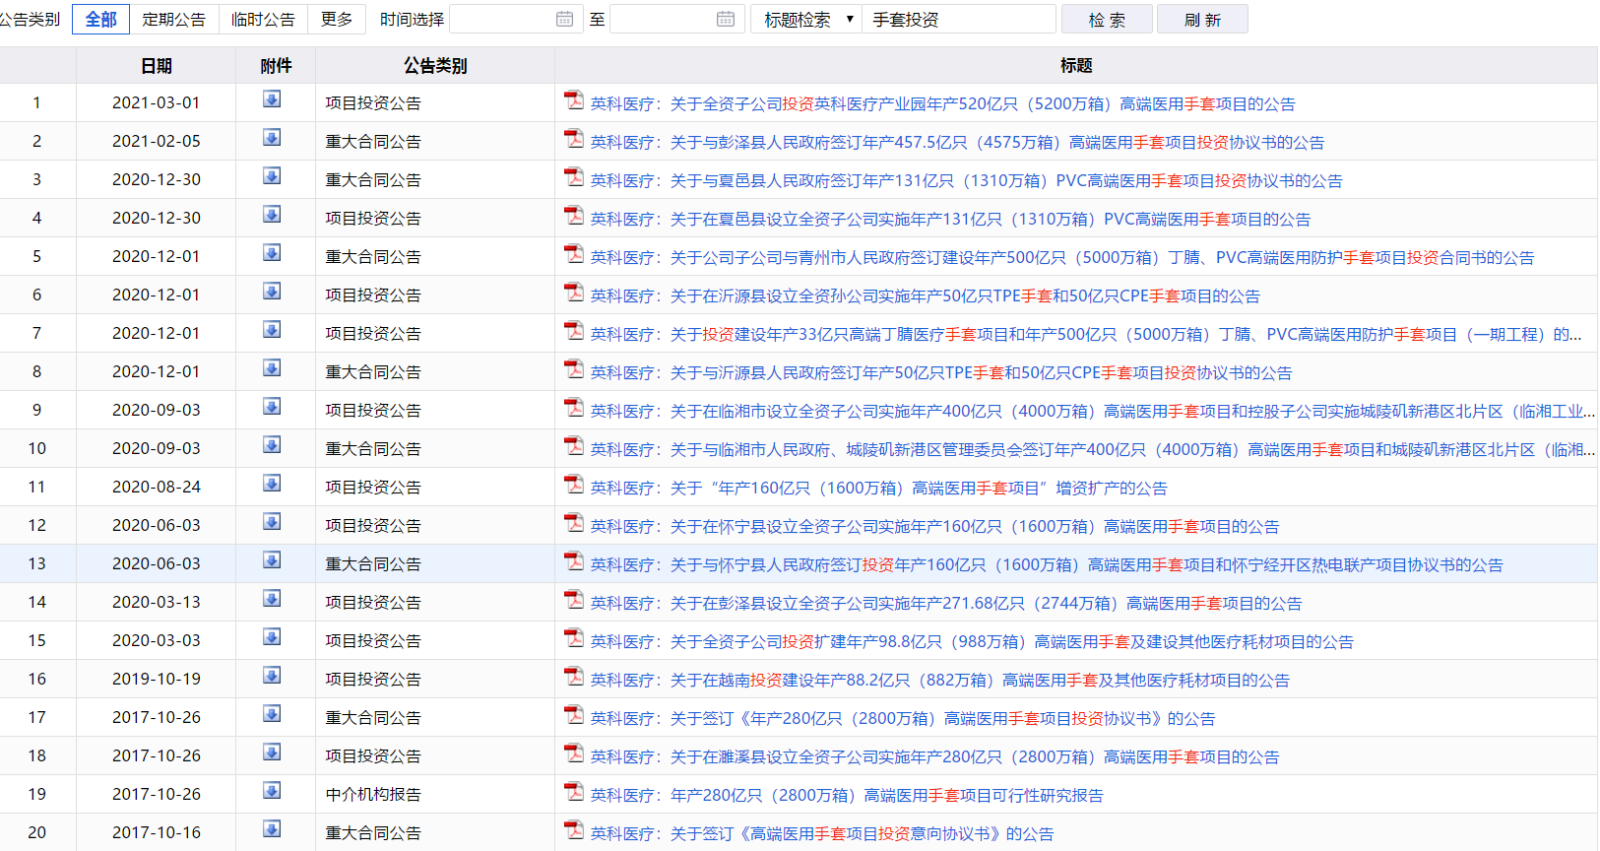Open announcement 扩建年产98.8亿只 (988万箱)
The width and height of the screenshot is (1600, 851).
pos(971,642)
